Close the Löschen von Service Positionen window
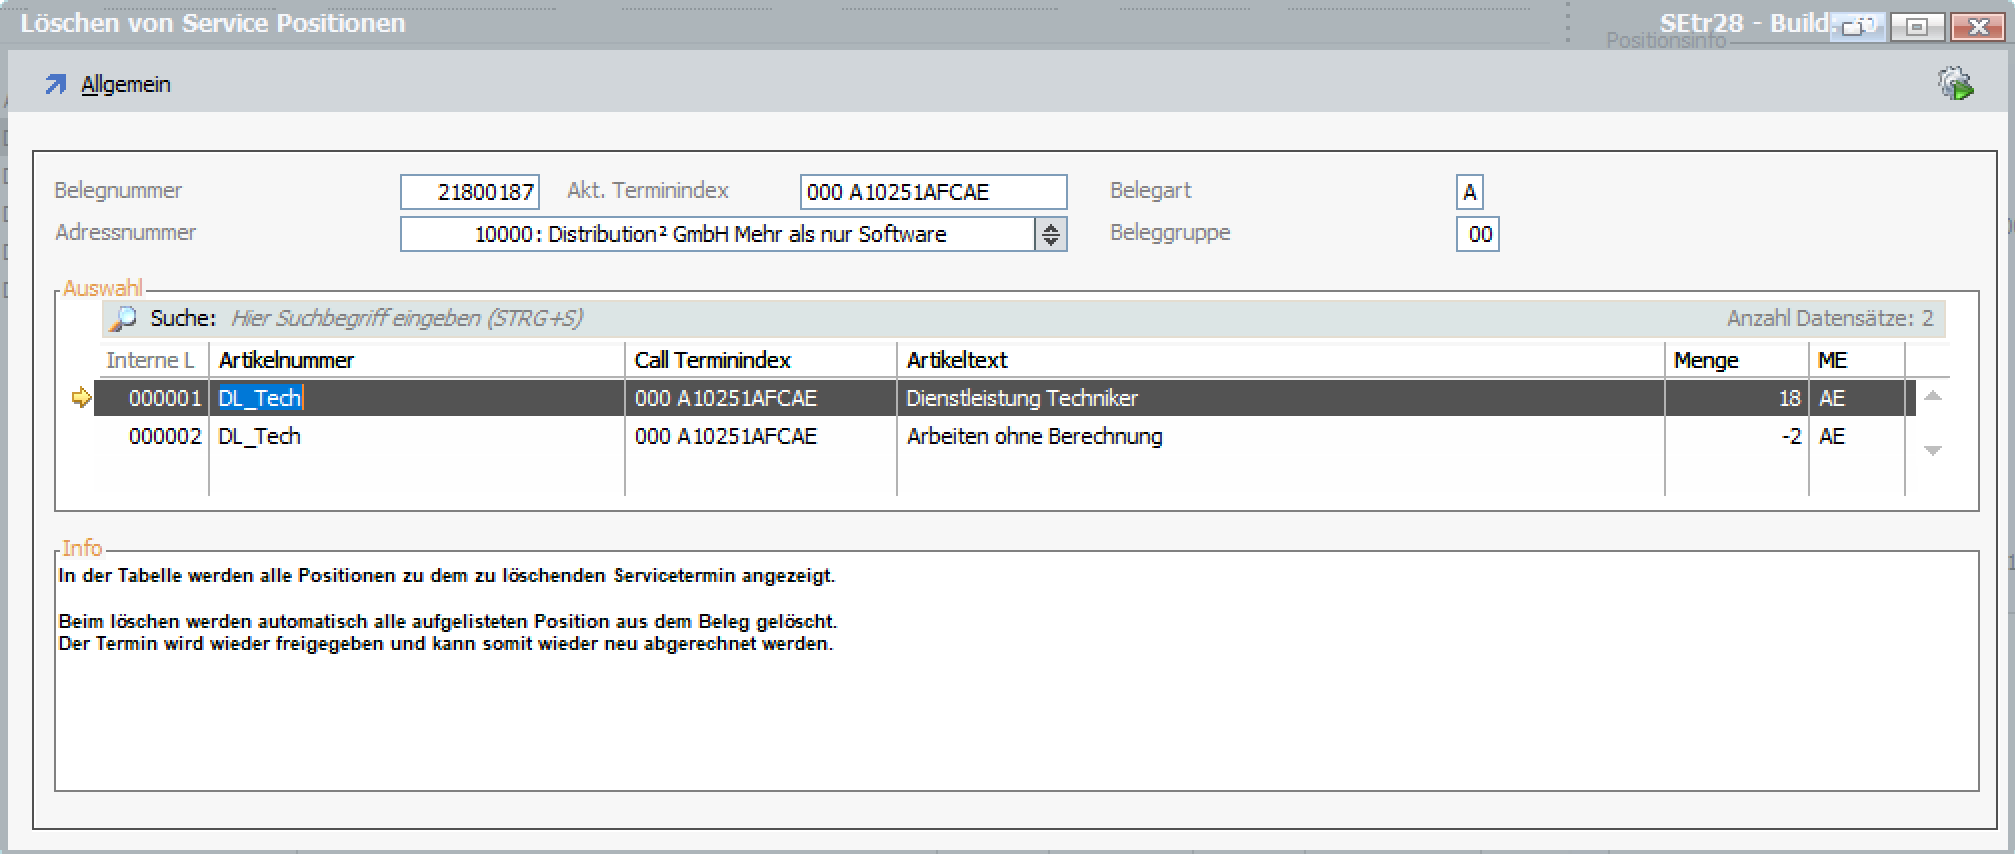The height and width of the screenshot is (854, 2015). point(1977,27)
